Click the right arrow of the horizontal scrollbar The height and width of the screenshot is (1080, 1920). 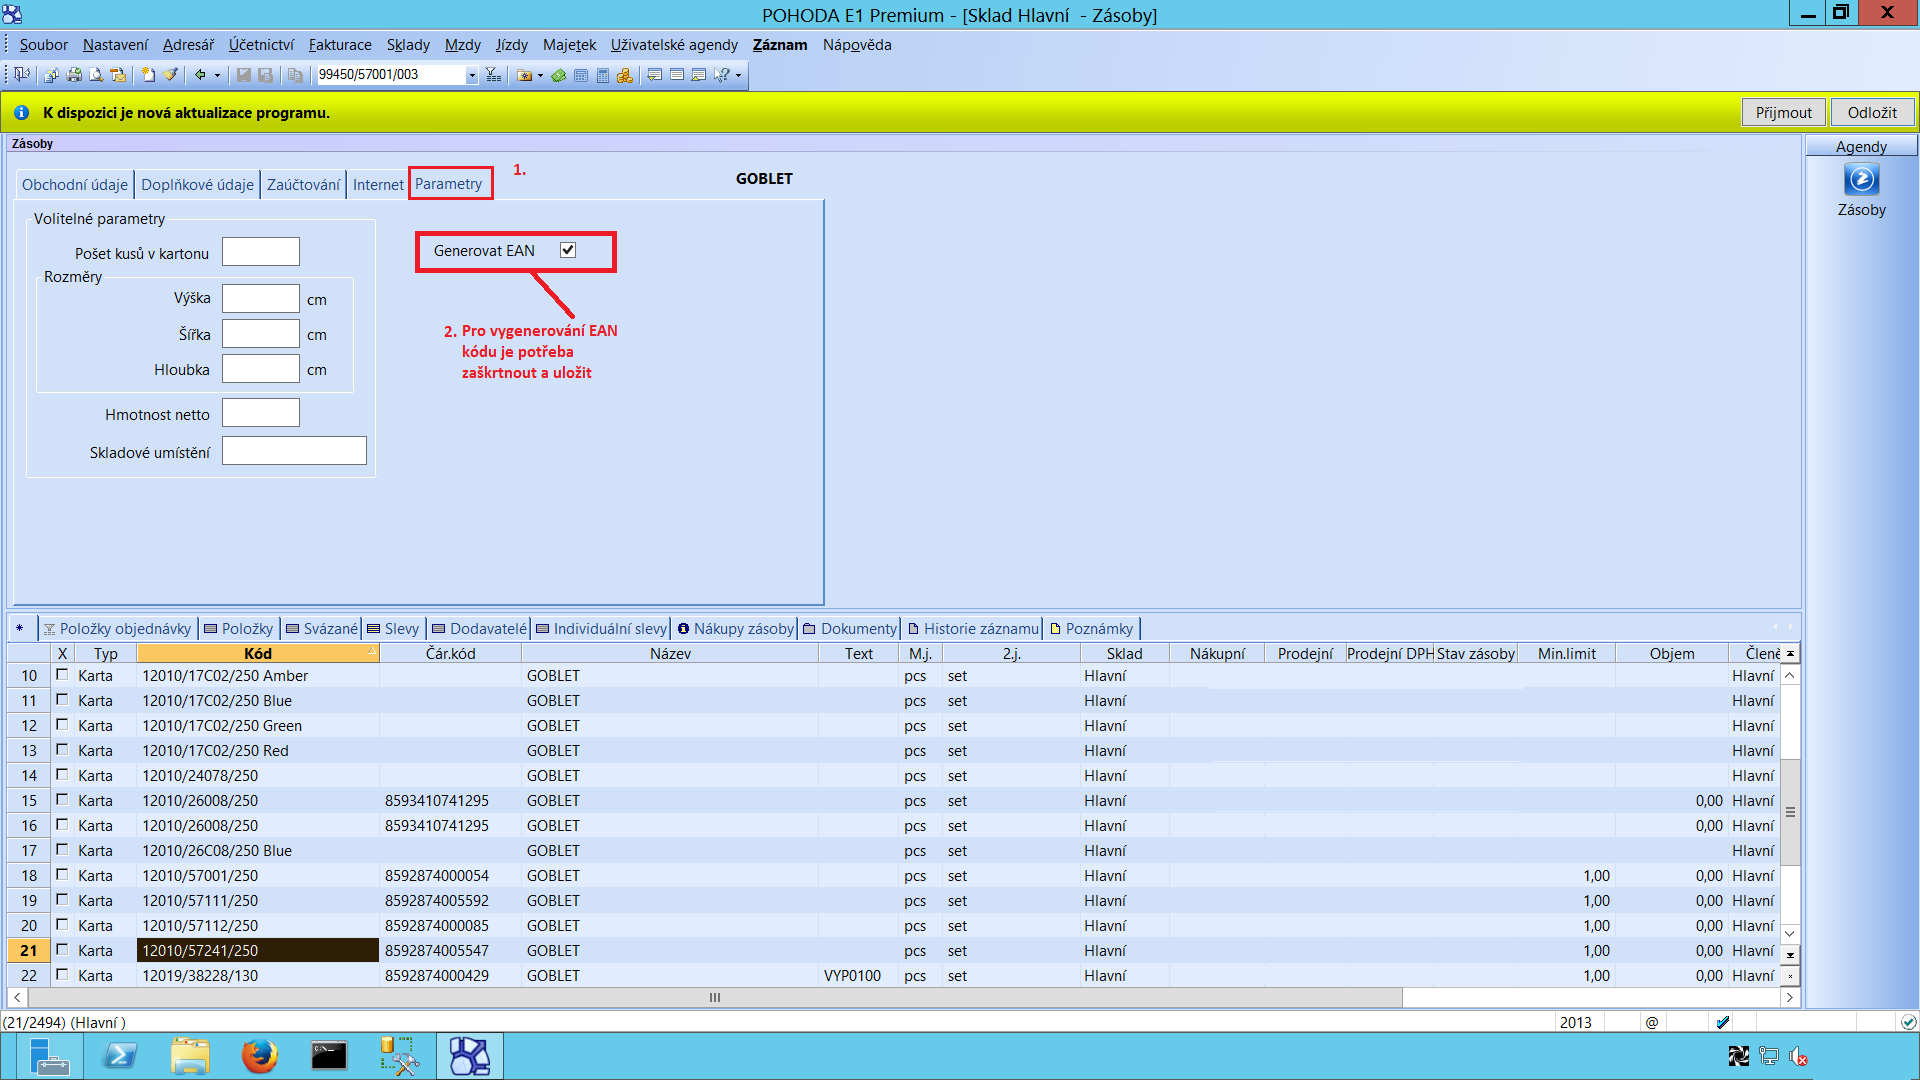(1790, 997)
